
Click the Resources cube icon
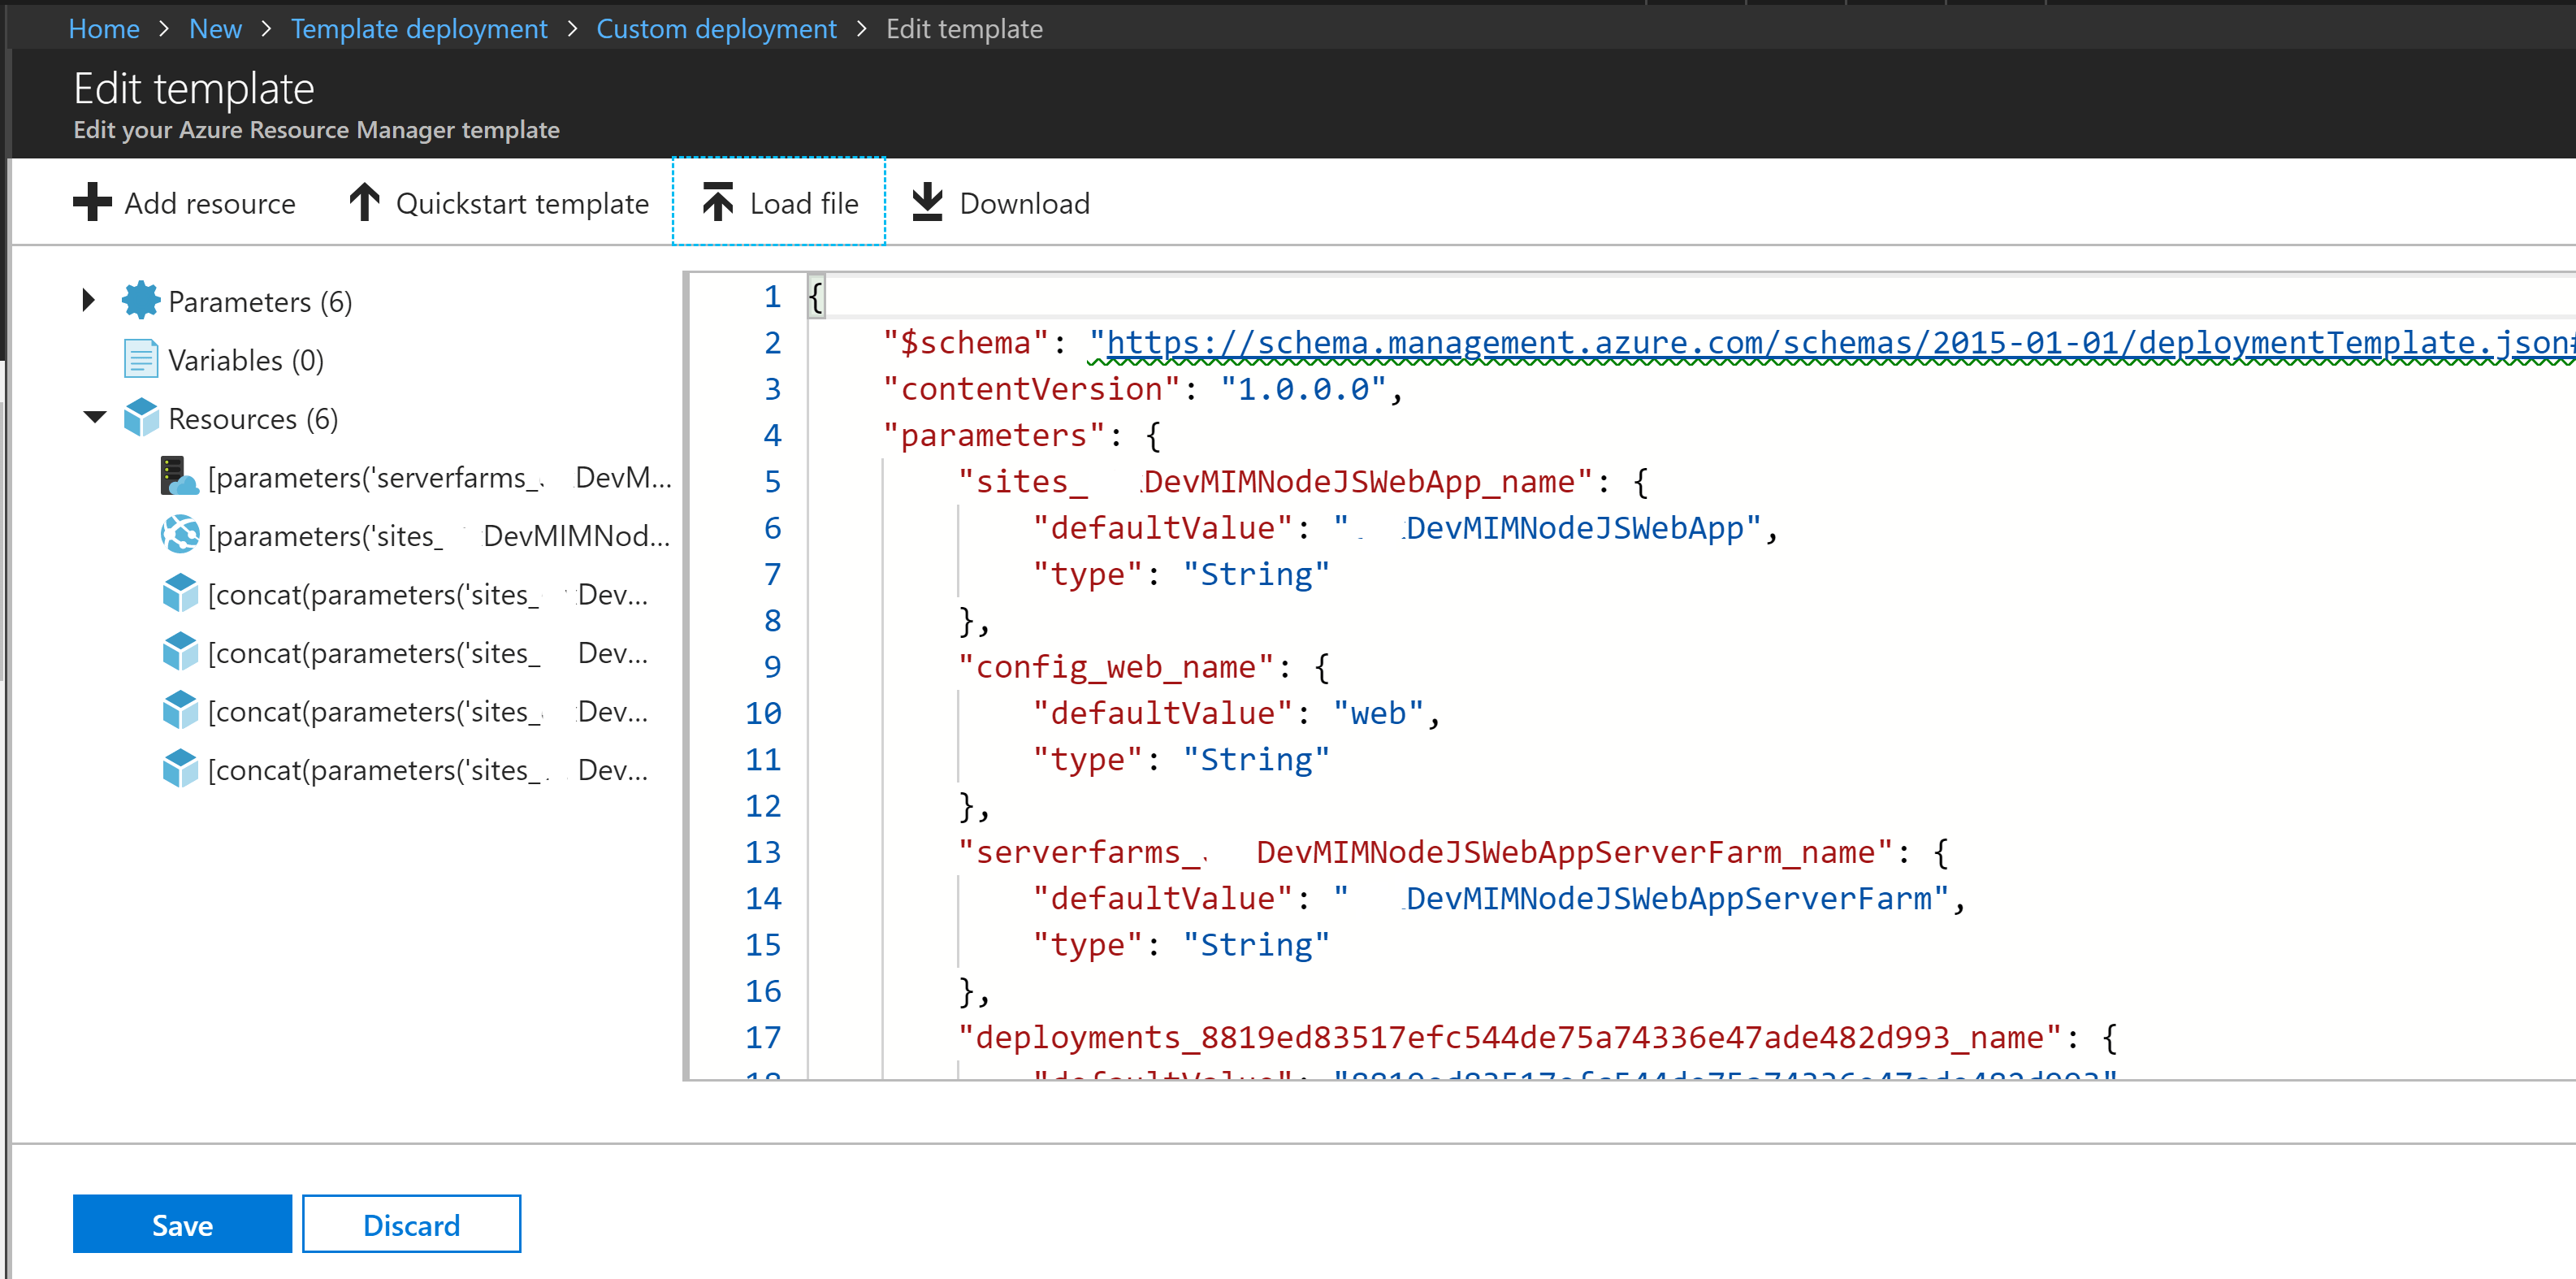tap(140, 418)
